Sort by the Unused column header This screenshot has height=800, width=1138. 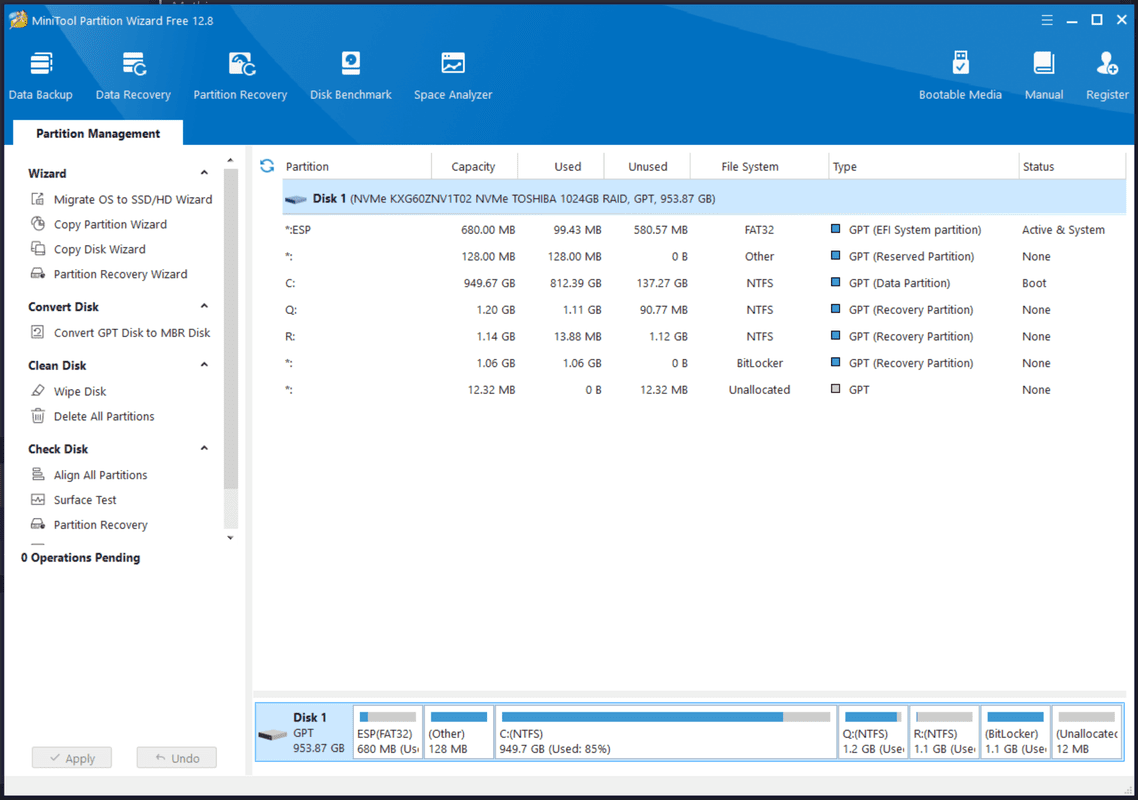[x=647, y=166]
